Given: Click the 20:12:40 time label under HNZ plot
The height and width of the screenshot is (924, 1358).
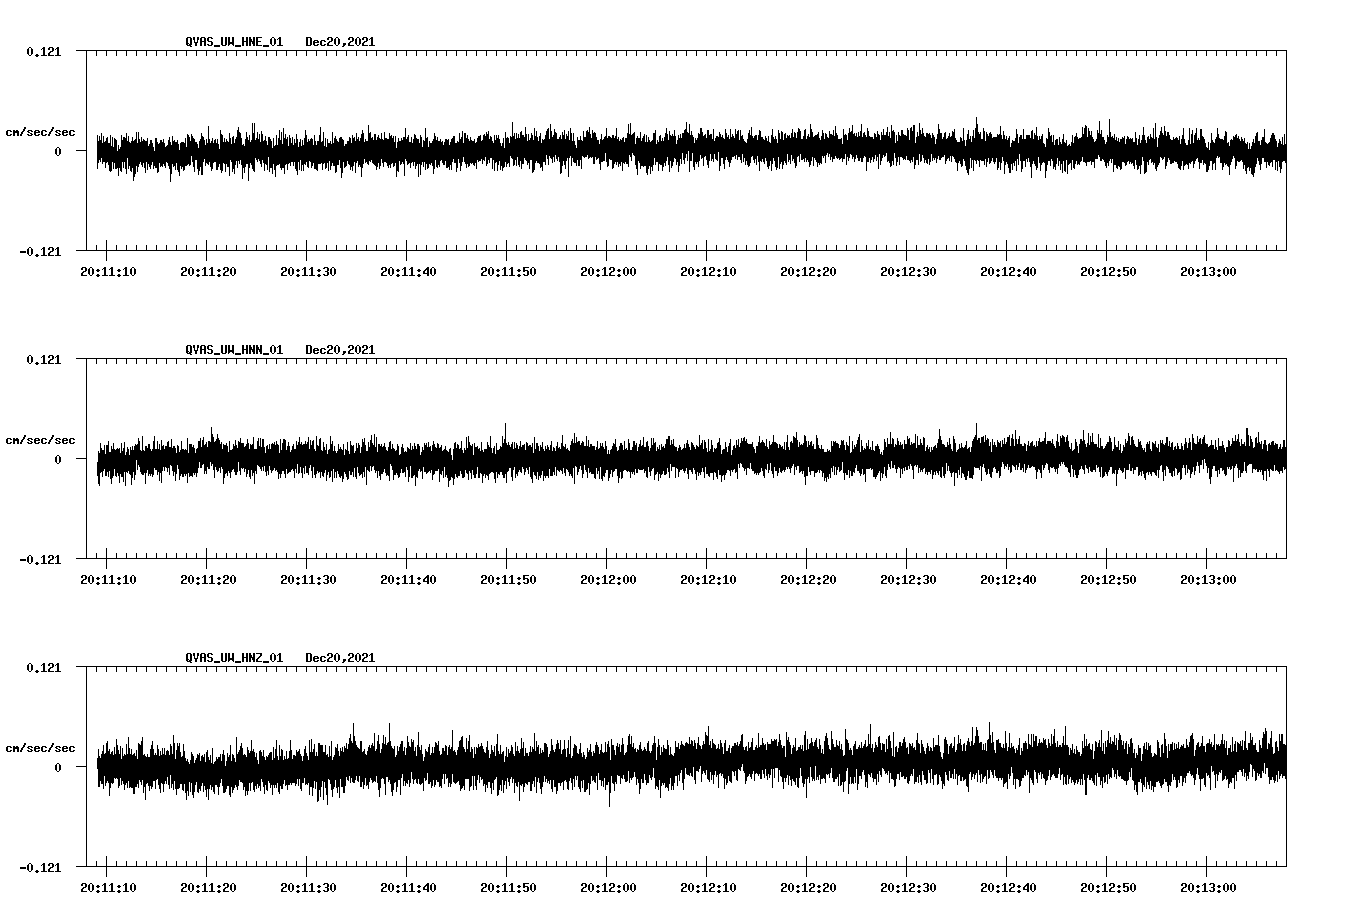Looking at the screenshot, I should point(1008,887).
